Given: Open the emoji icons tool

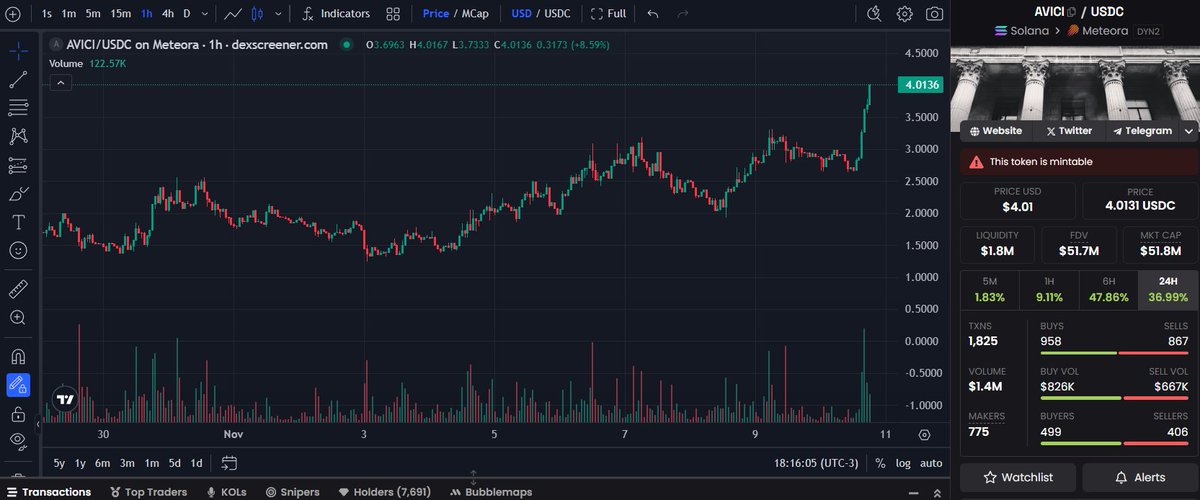Looking at the screenshot, I should (18, 250).
